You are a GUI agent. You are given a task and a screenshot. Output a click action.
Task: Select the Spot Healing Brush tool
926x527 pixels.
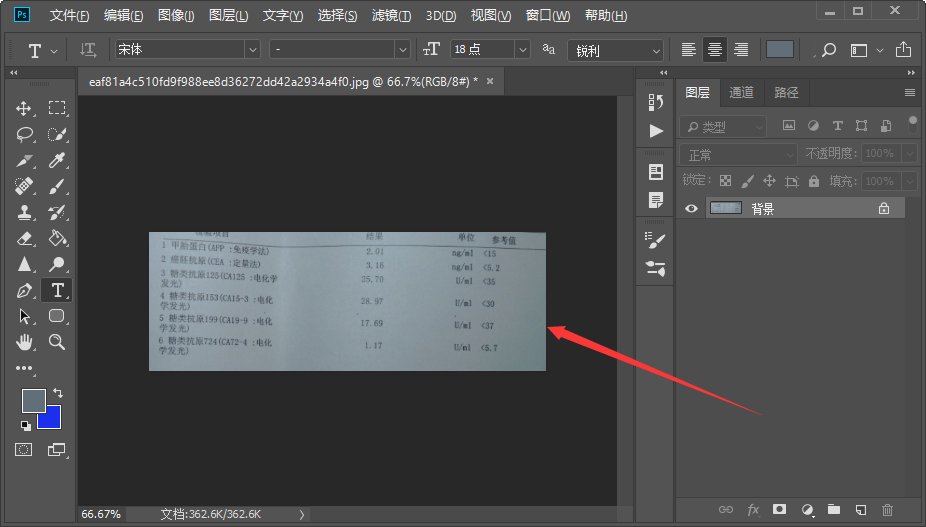[24, 186]
